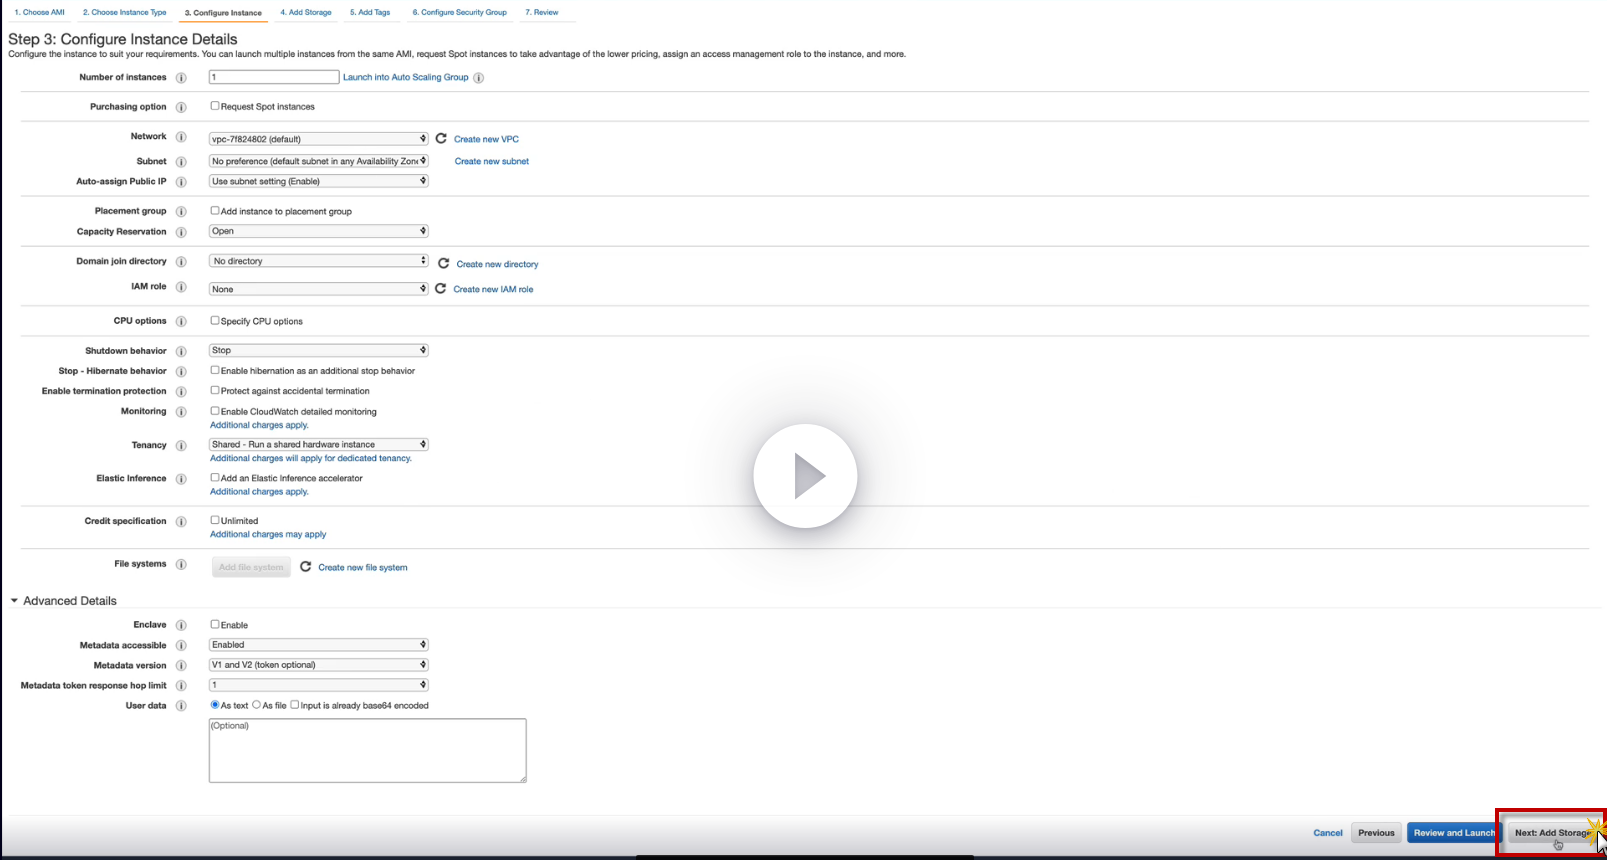Open the Shutdown behavior dropdown
Screen dimensions: 1607x860
[x=319, y=350]
